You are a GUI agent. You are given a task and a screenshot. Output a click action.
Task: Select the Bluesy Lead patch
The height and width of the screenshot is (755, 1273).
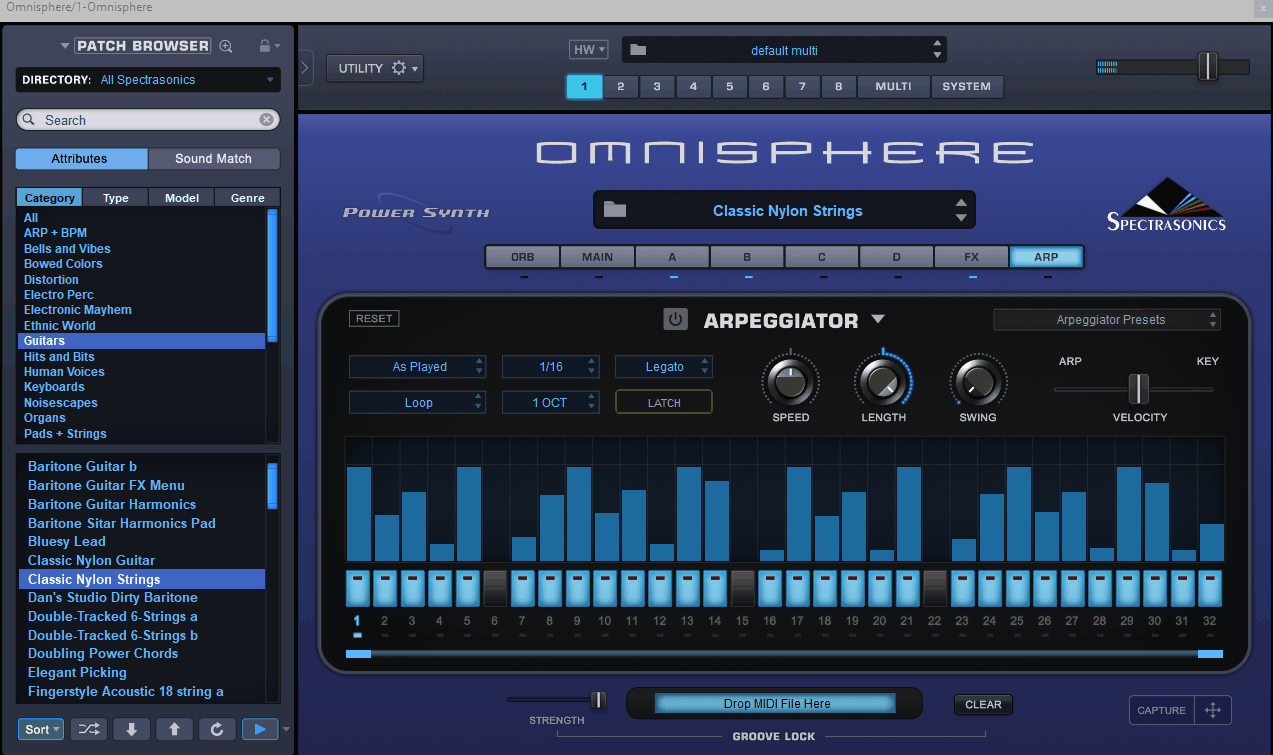tap(67, 541)
